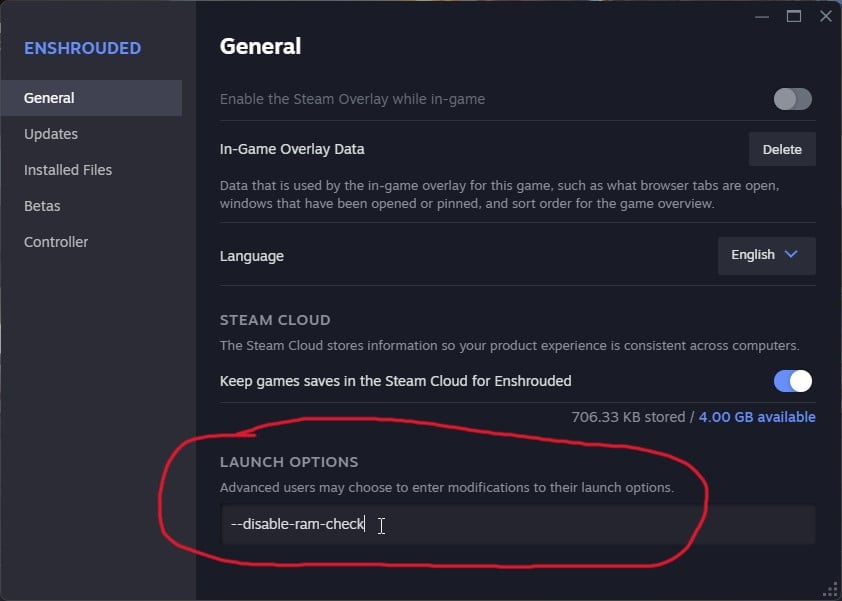Close the Enshrouded properties window
Image resolution: width=842 pixels, height=601 pixels.
[825, 16]
